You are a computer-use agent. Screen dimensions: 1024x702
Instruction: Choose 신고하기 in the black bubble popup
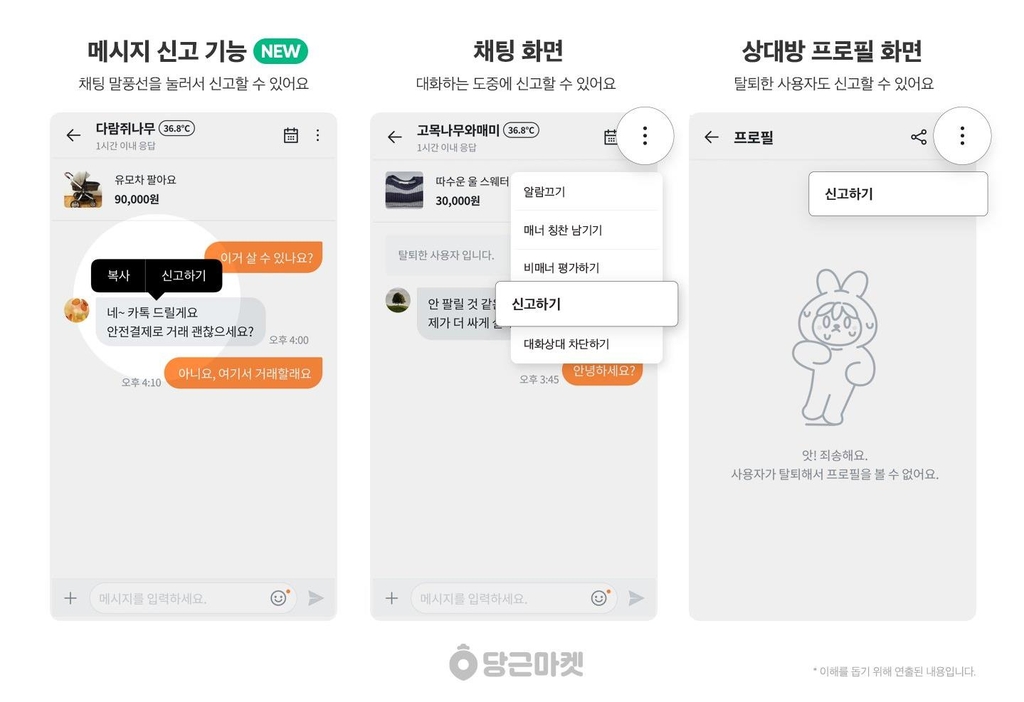[x=184, y=276]
